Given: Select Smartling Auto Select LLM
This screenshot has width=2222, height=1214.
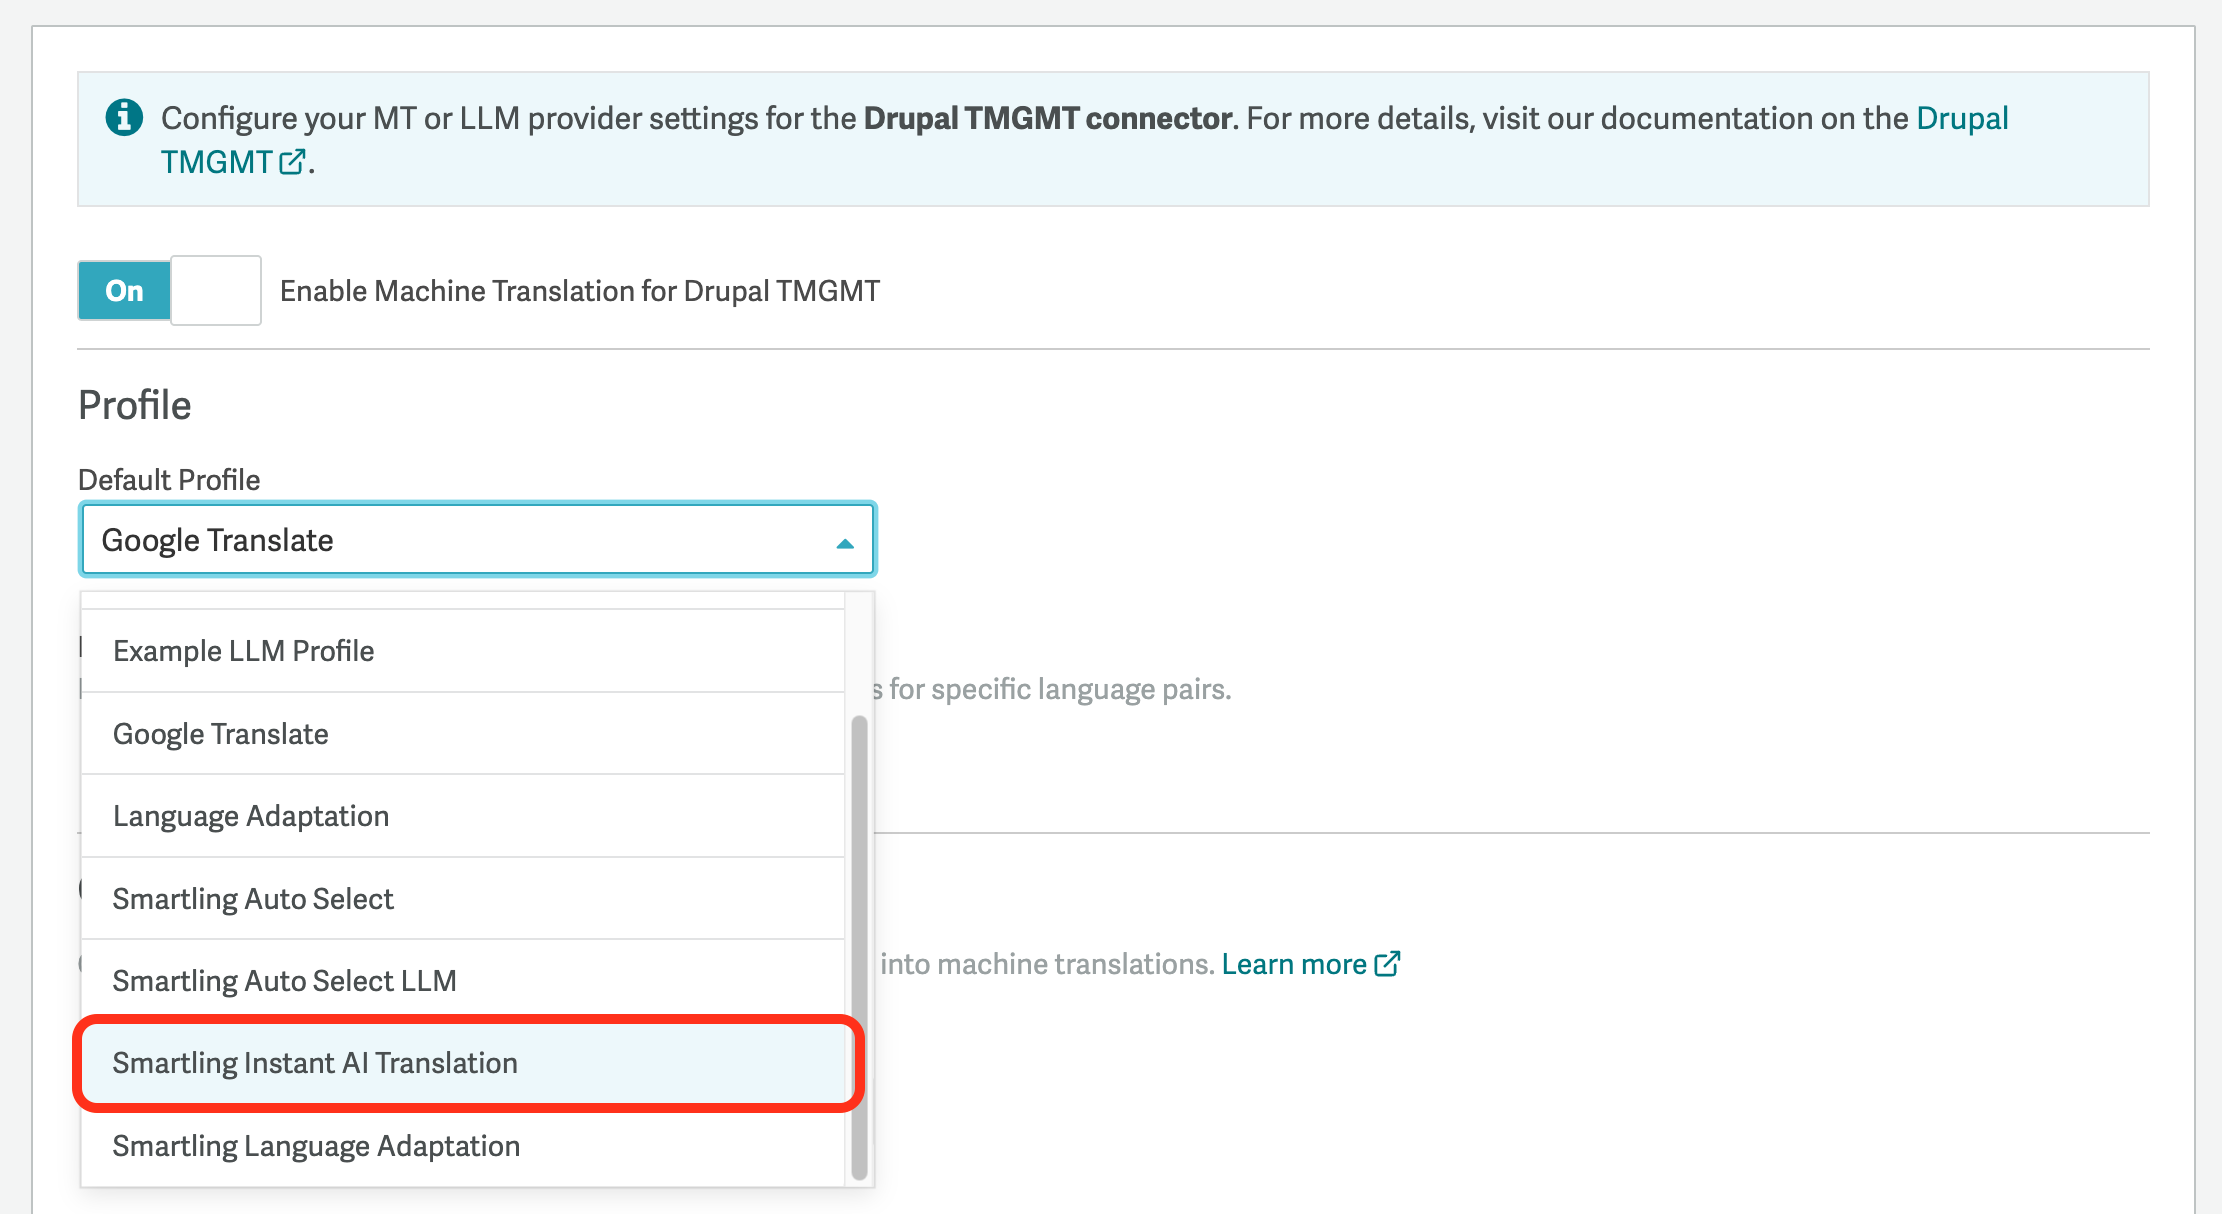Looking at the screenshot, I should pyautogui.click(x=463, y=981).
